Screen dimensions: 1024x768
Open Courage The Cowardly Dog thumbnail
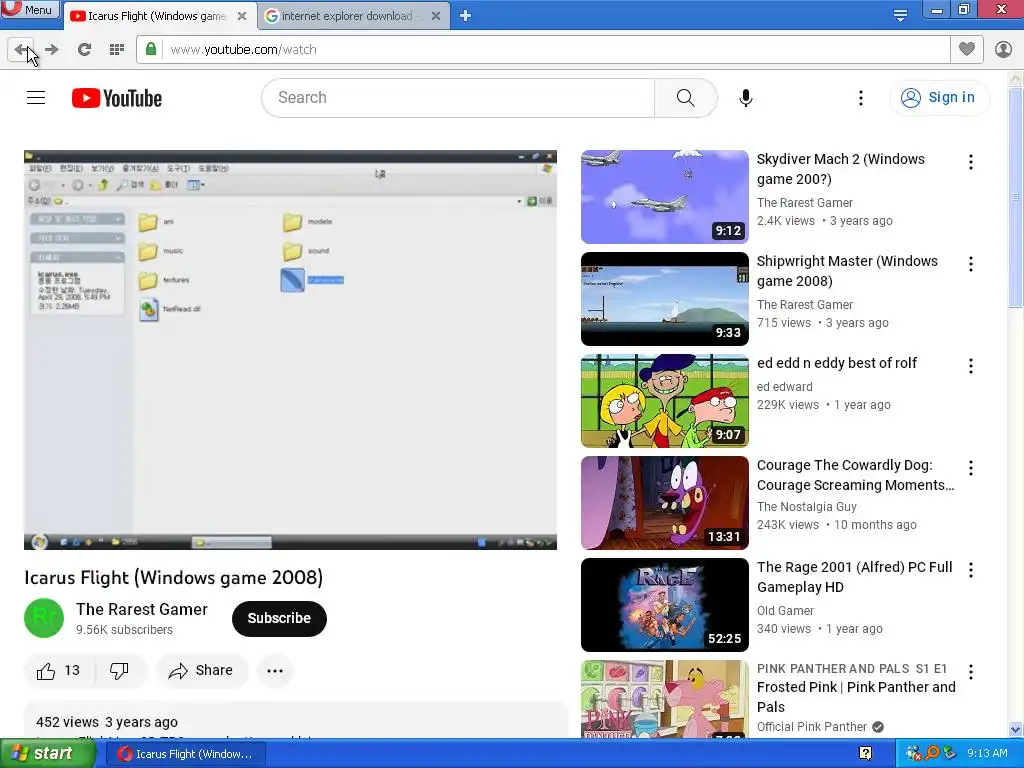click(665, 503)
